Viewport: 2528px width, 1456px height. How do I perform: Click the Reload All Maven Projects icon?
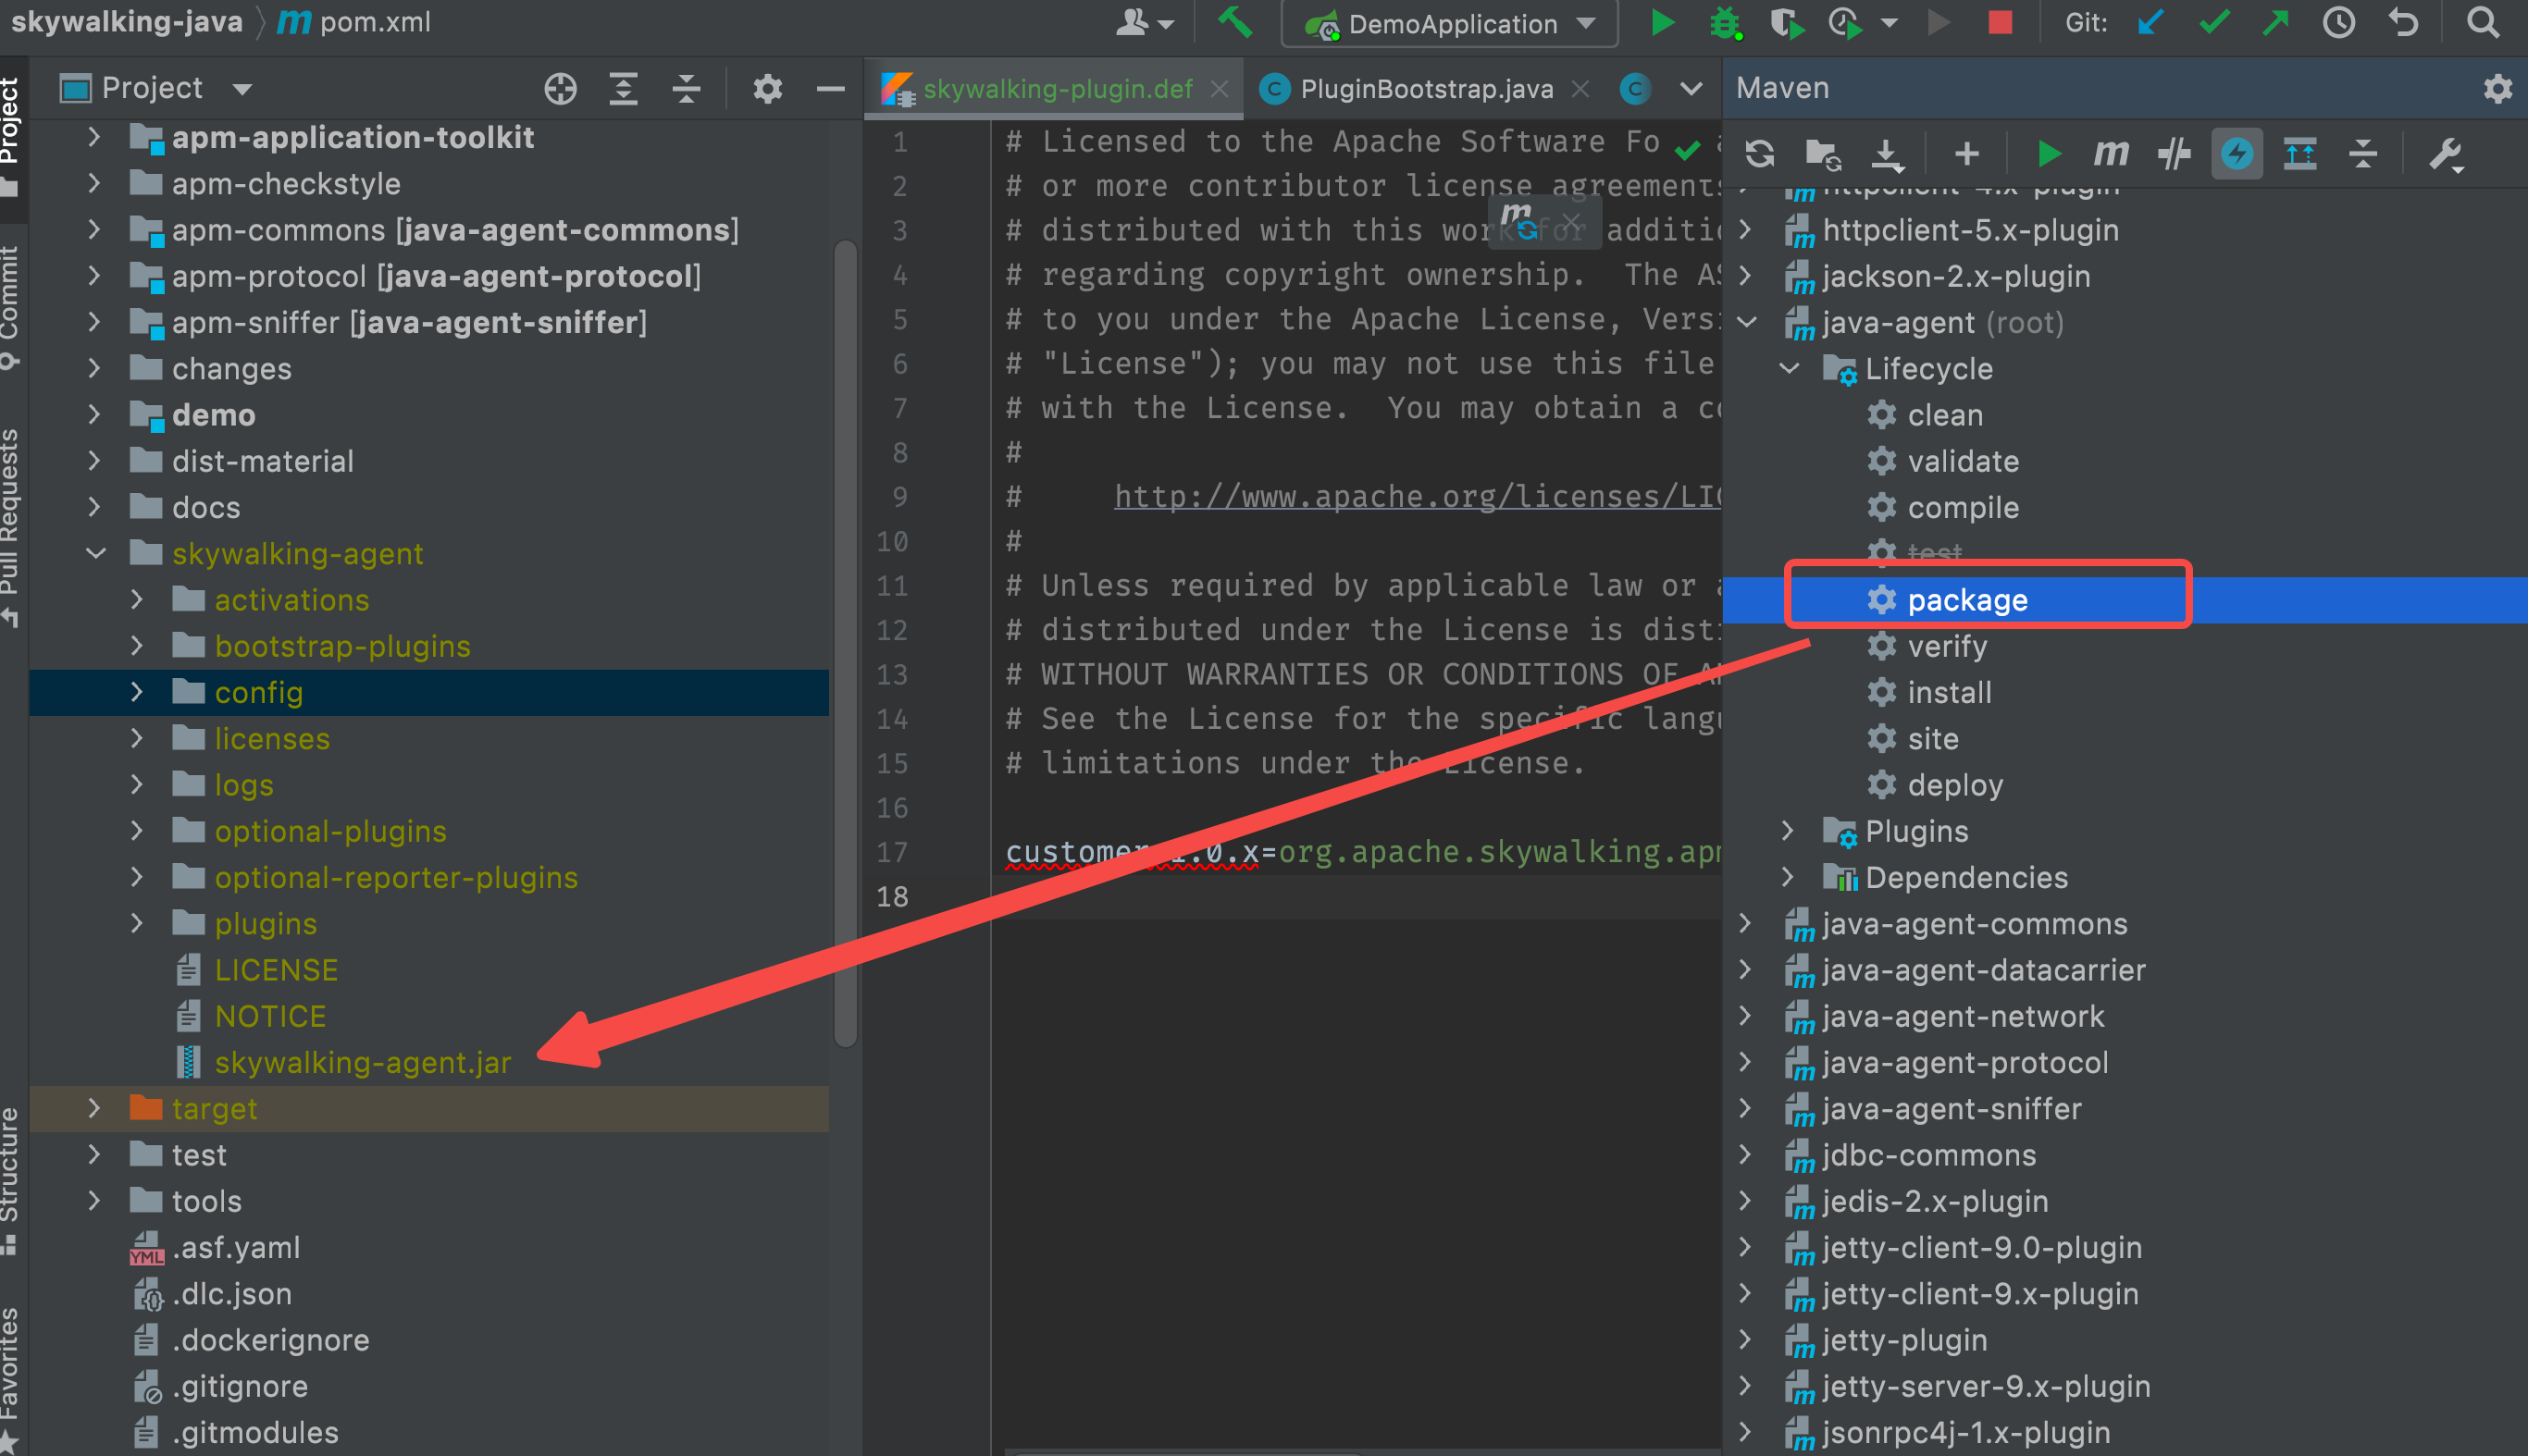click(1760, 153)
